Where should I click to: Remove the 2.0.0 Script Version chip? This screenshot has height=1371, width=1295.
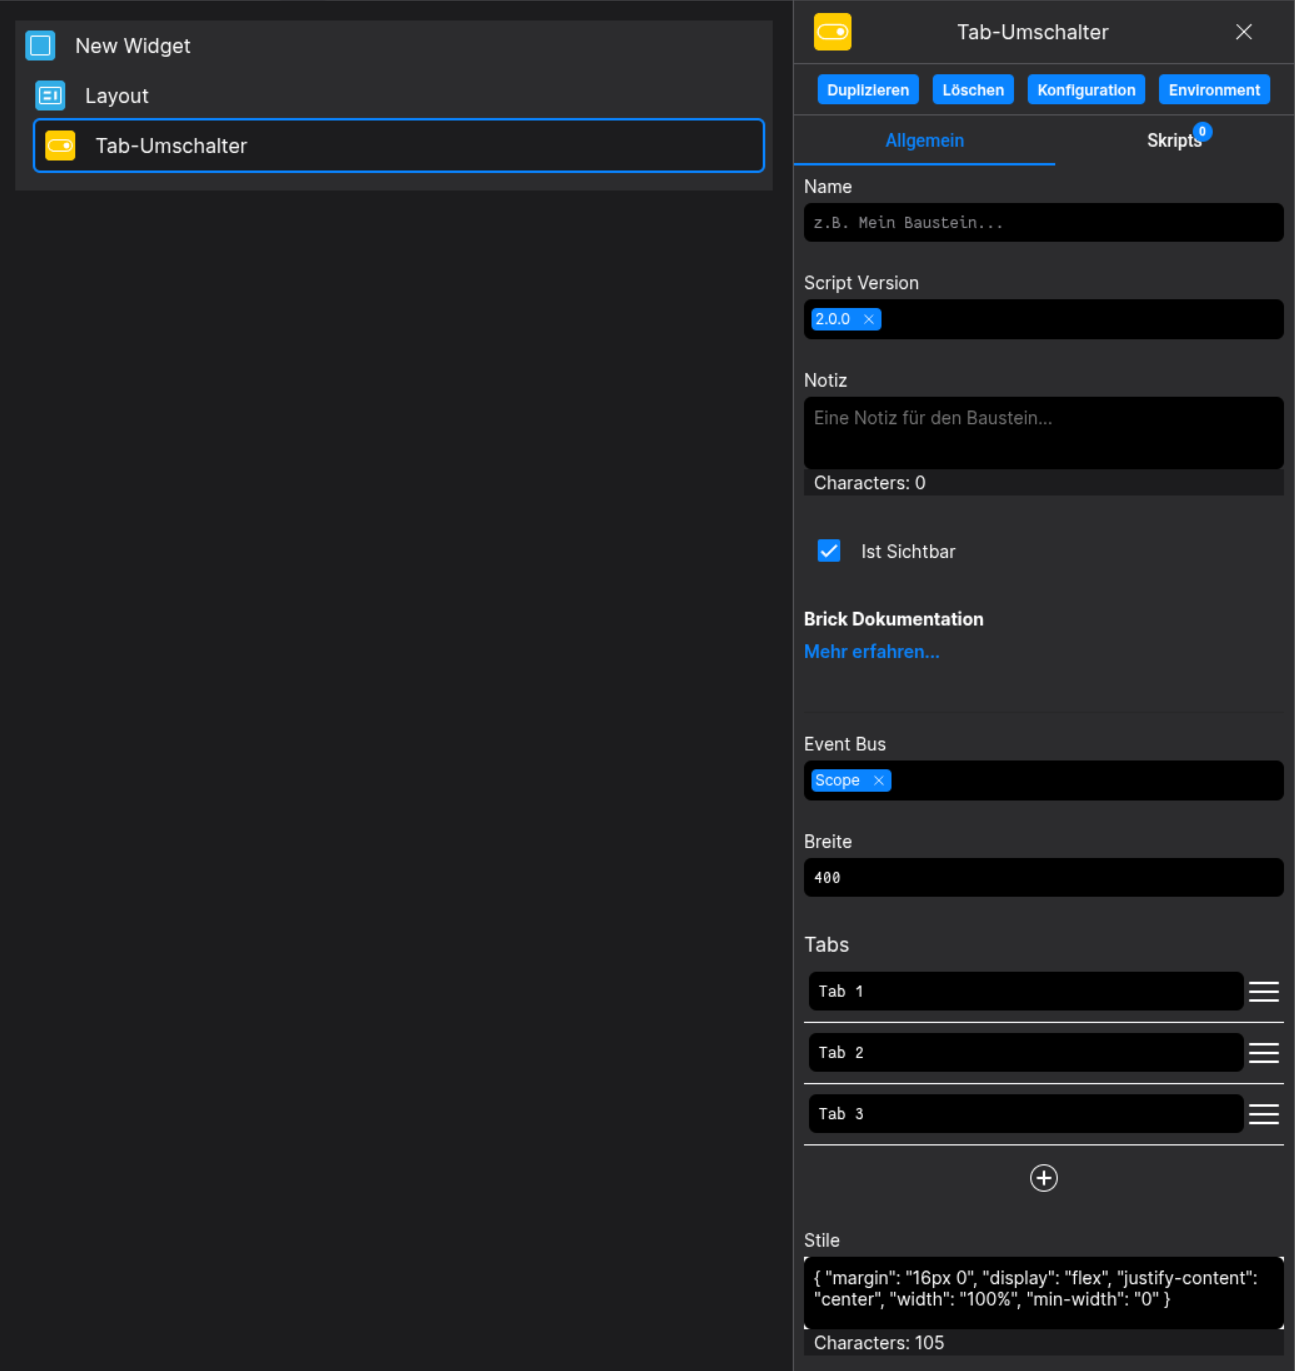click(x=868, y=318)
